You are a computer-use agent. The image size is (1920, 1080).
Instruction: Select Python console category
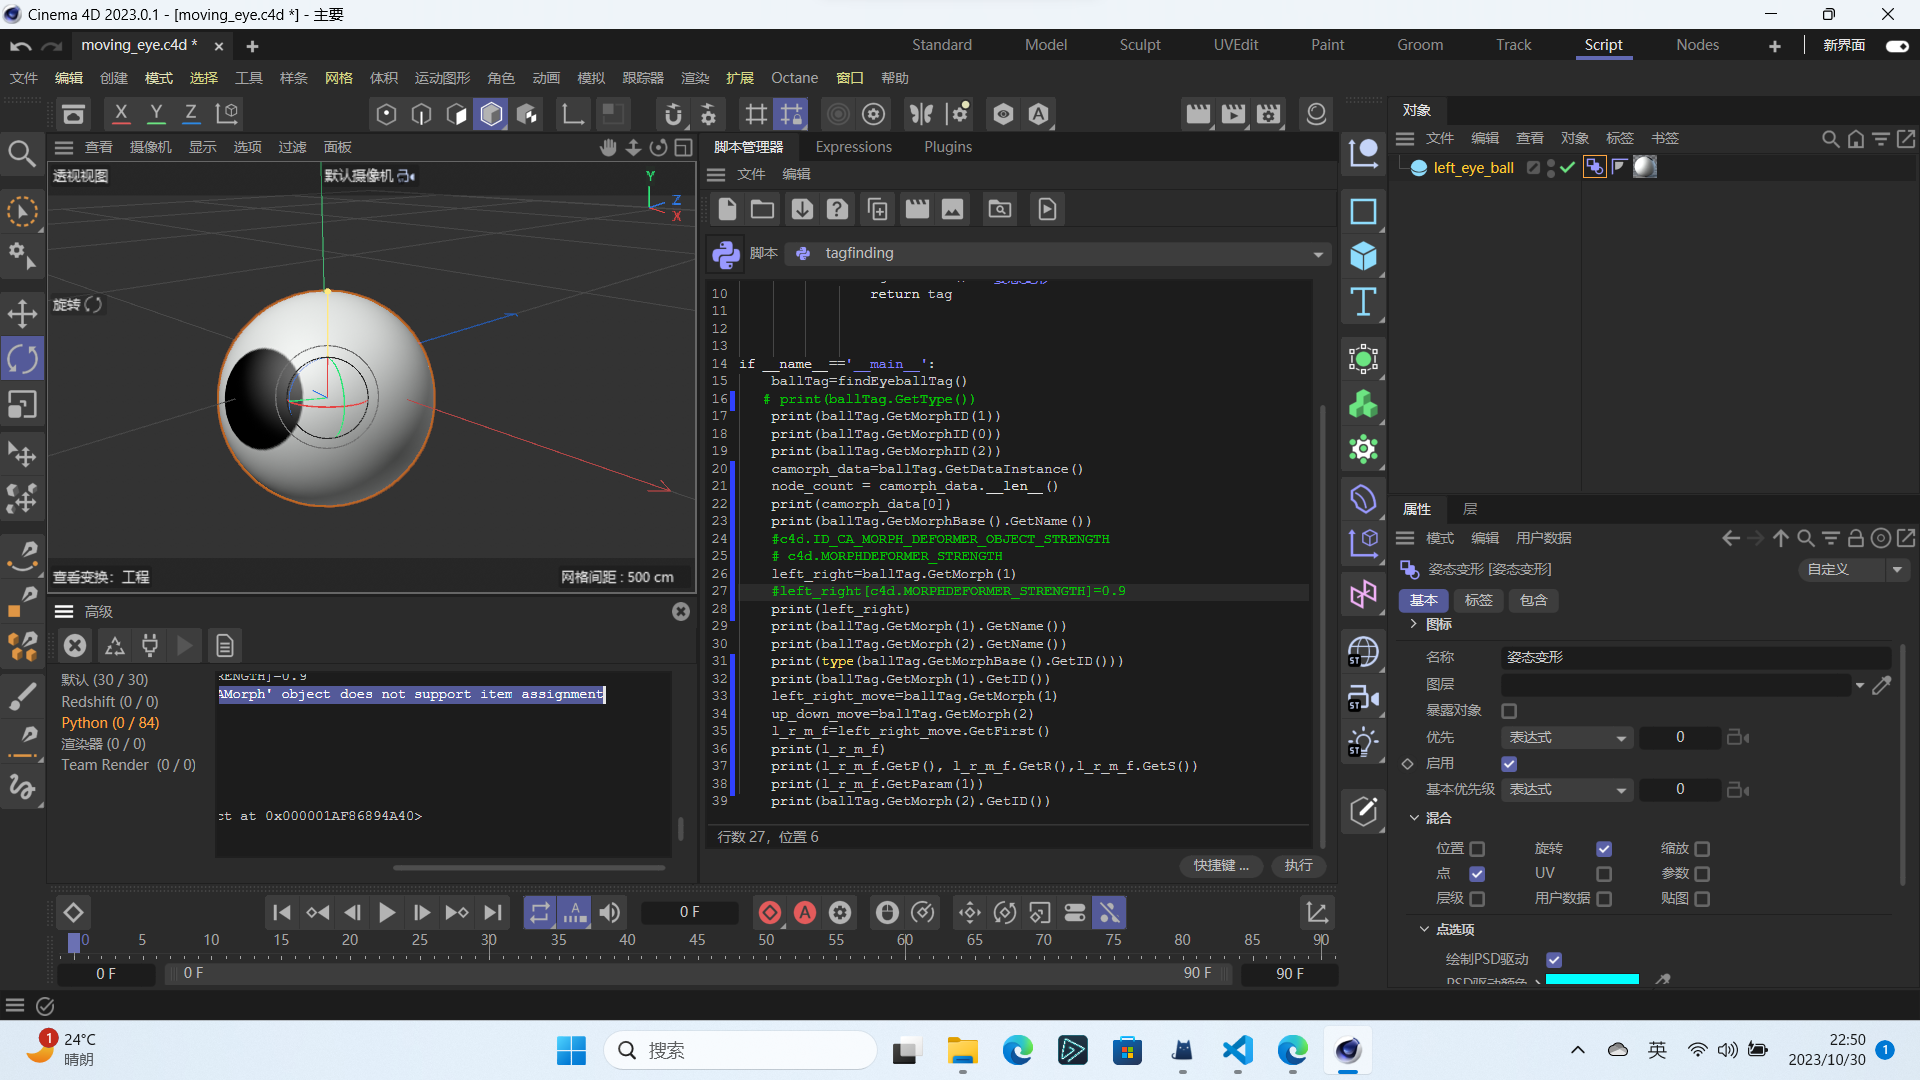pyautogui.click(x=110, y=723)
